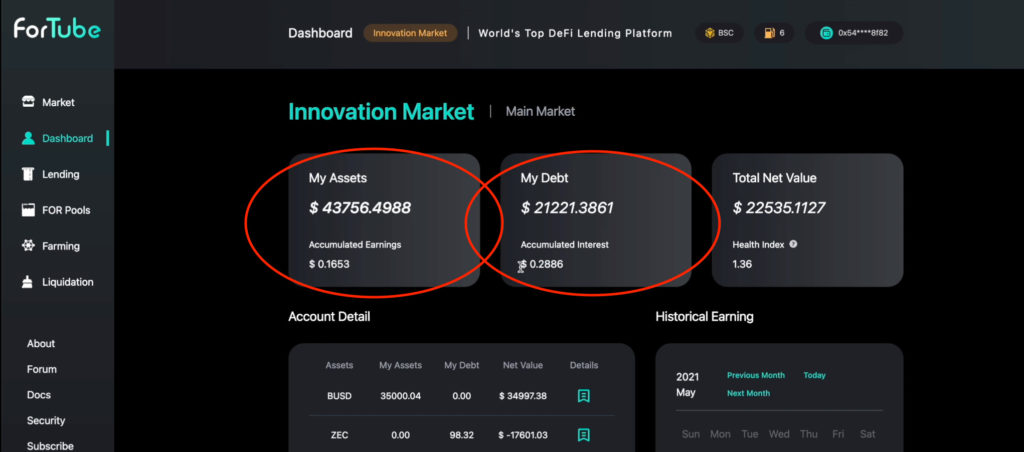The image size is (1024, 452).
Task: Click Total Net Value $ 22535.1127
Action: pyautogui.click(x=779, y=208)
